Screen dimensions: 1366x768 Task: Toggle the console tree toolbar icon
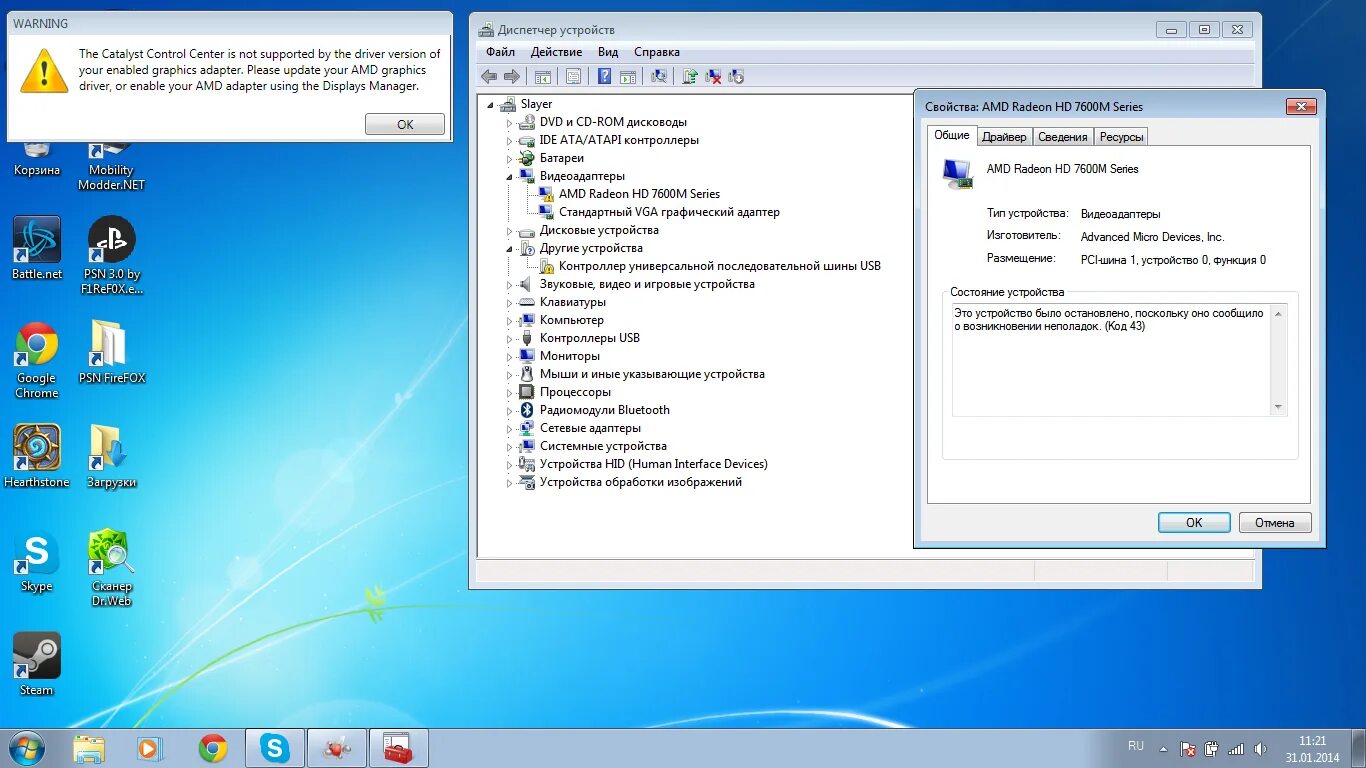point(543,76)
